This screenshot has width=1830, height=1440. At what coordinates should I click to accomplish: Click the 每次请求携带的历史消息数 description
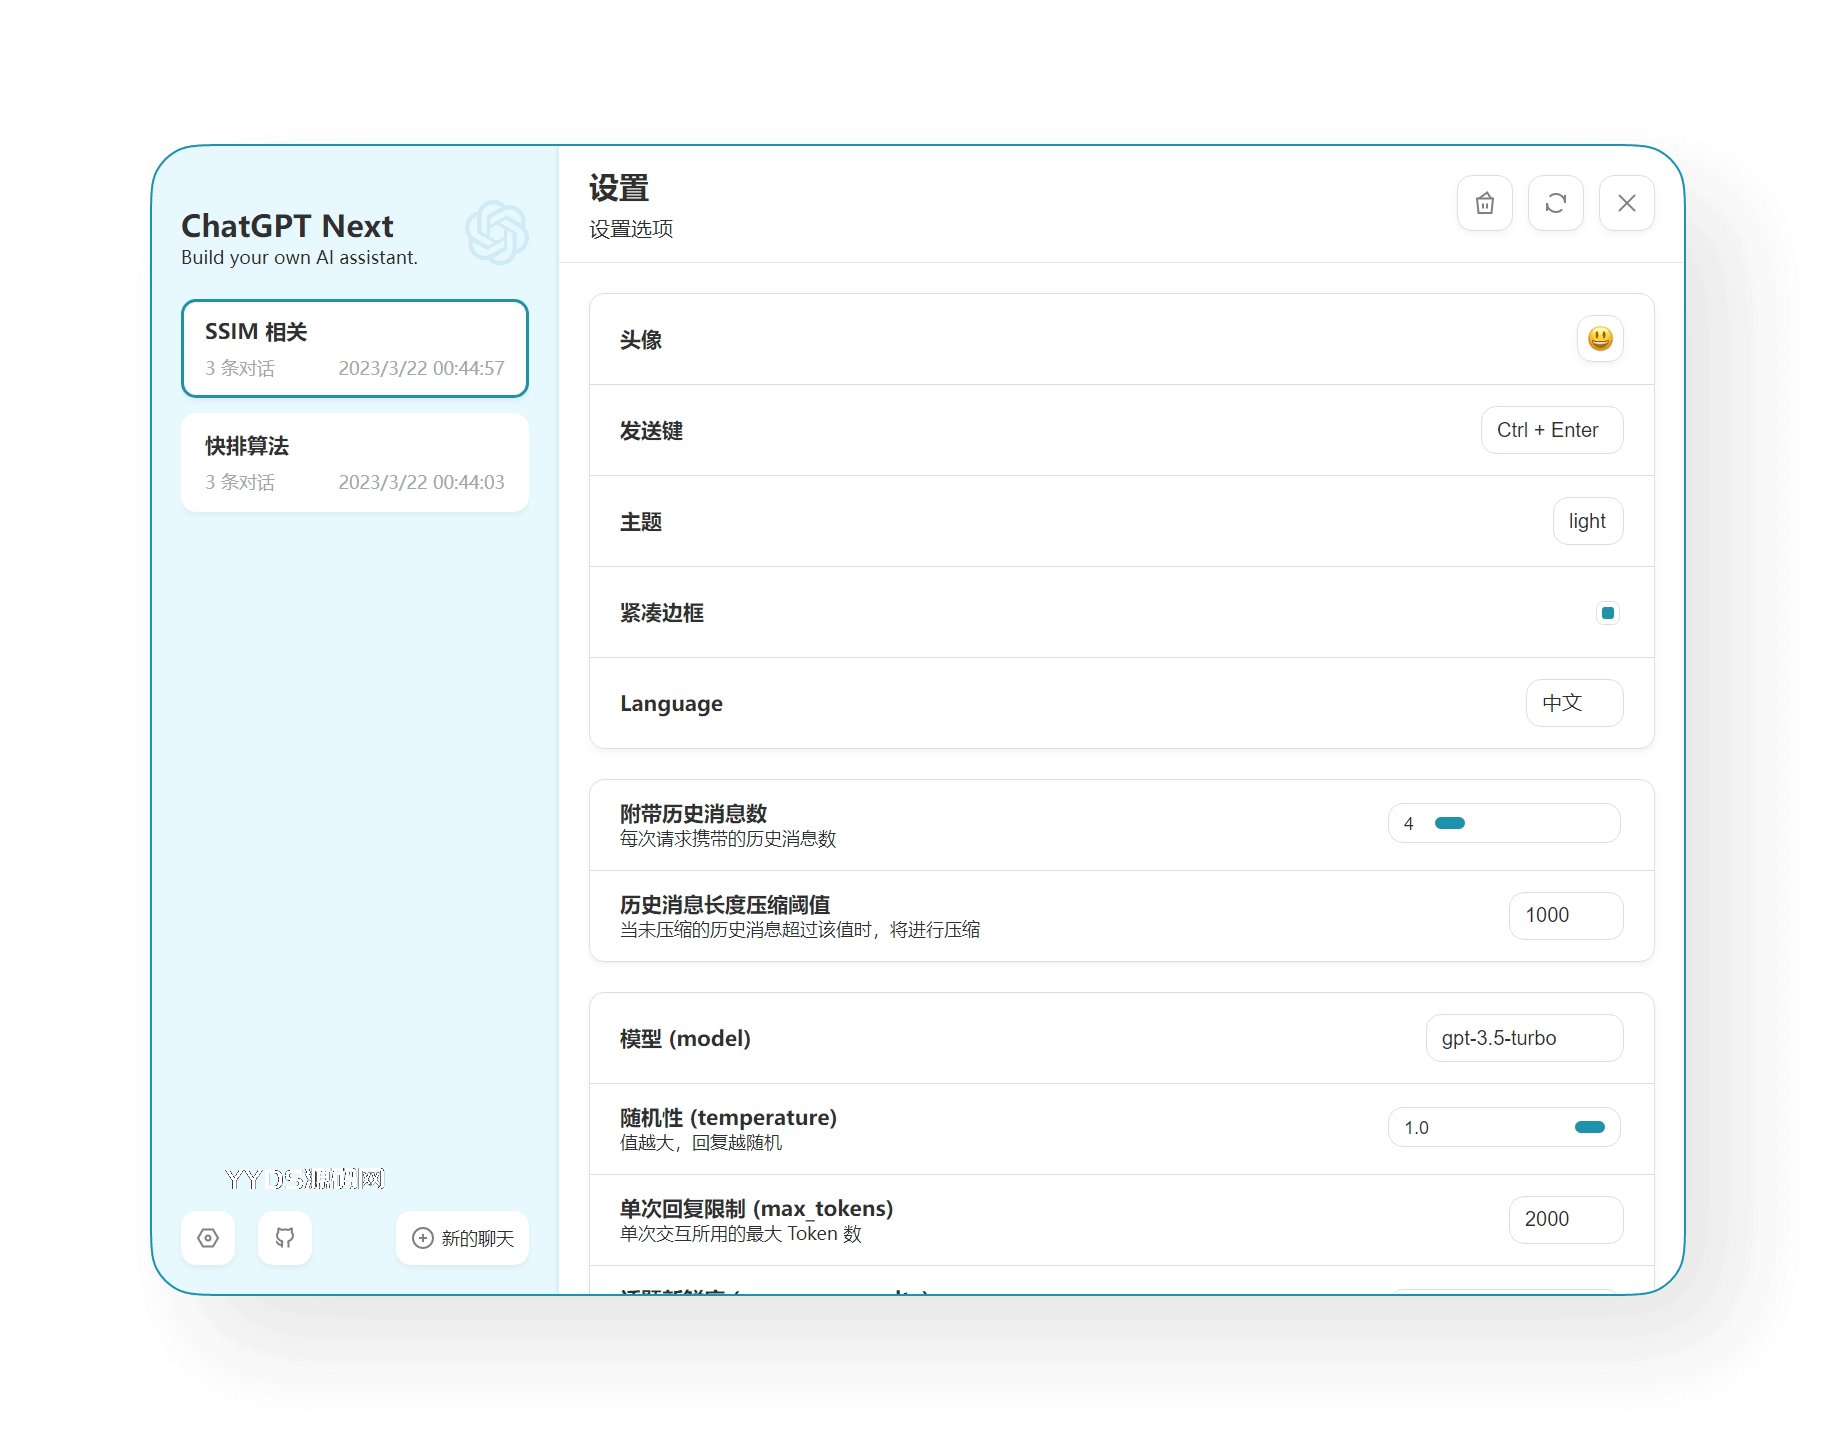pyautogui.click(x=728, y=839)
